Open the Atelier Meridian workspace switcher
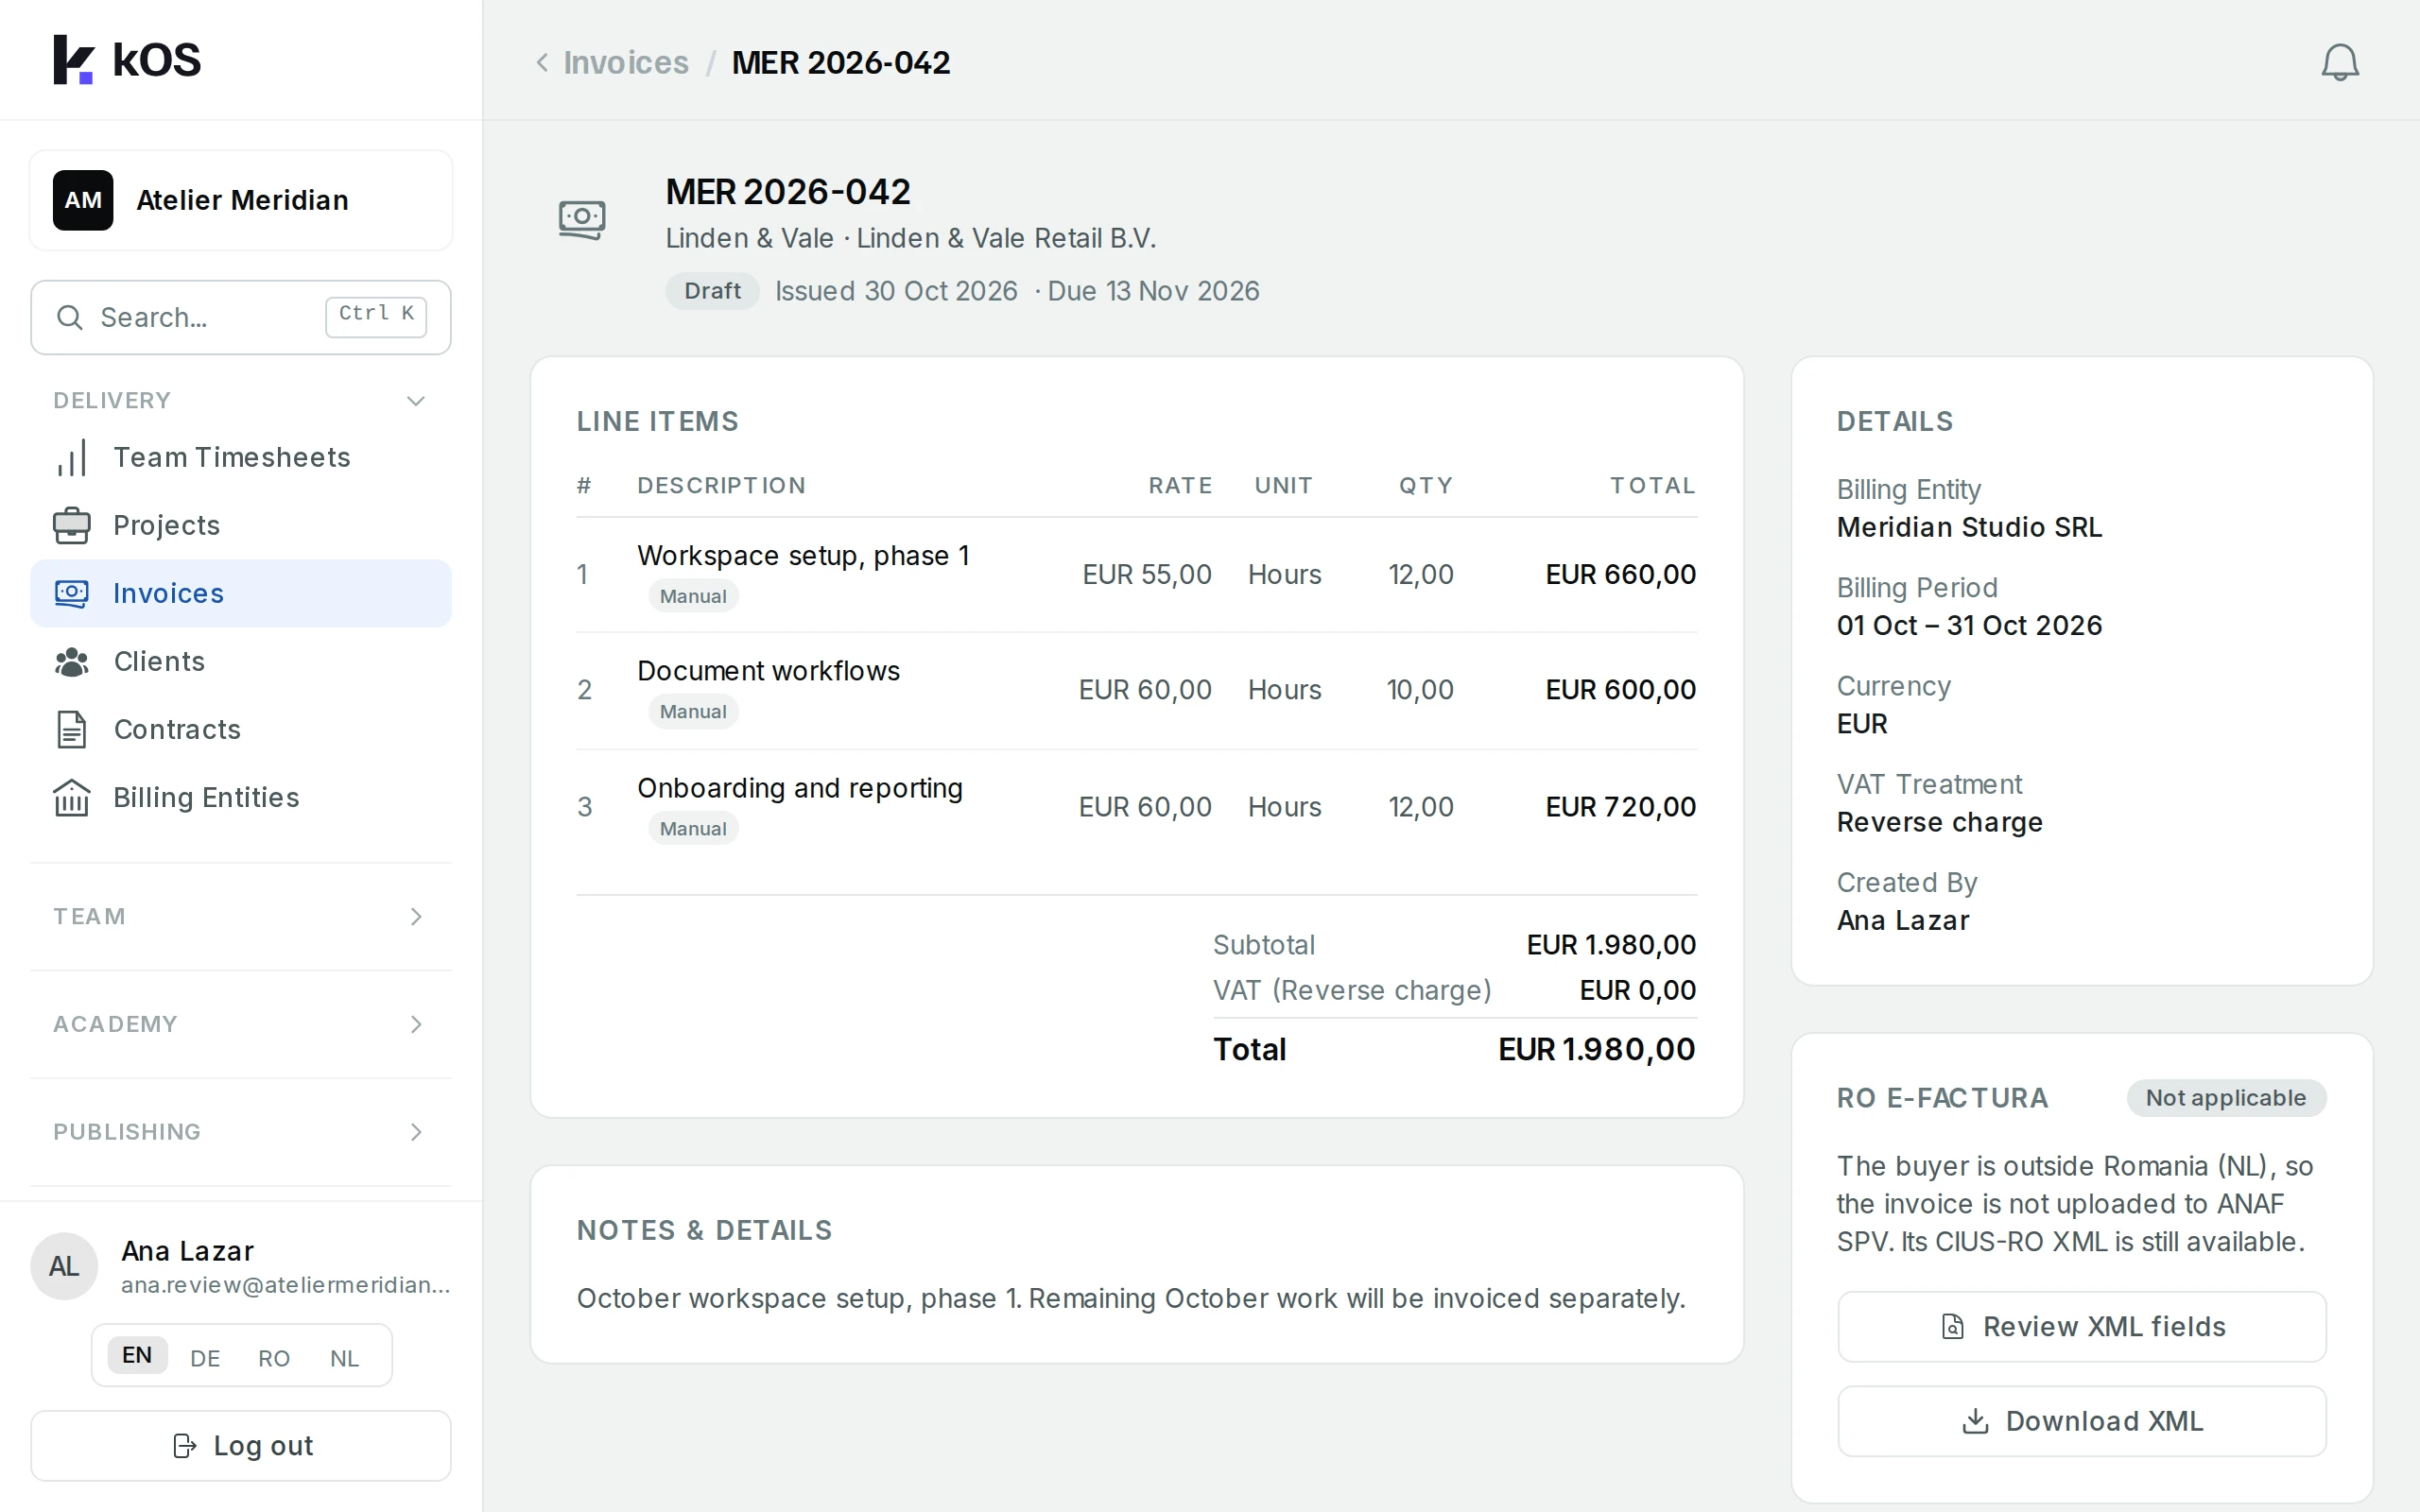This screenshot has width=2420, height=1512. coord(241,200)
